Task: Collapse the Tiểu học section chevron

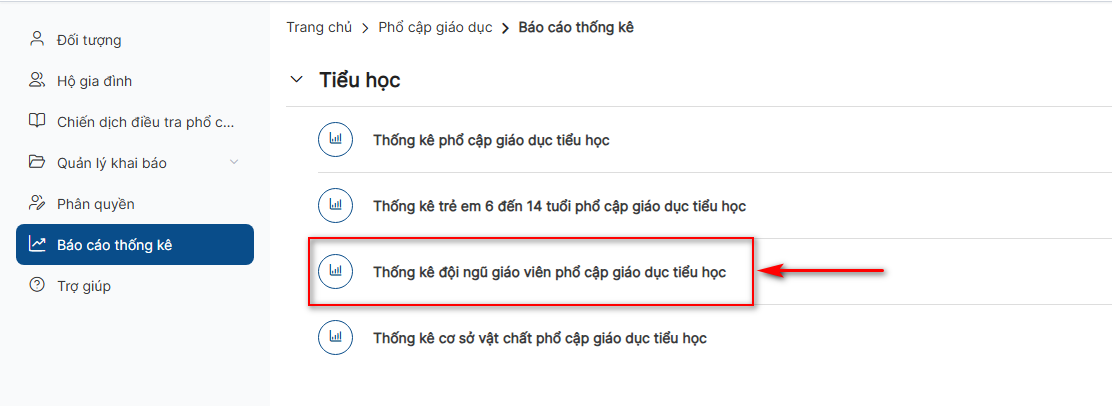Action: (296, 80)
